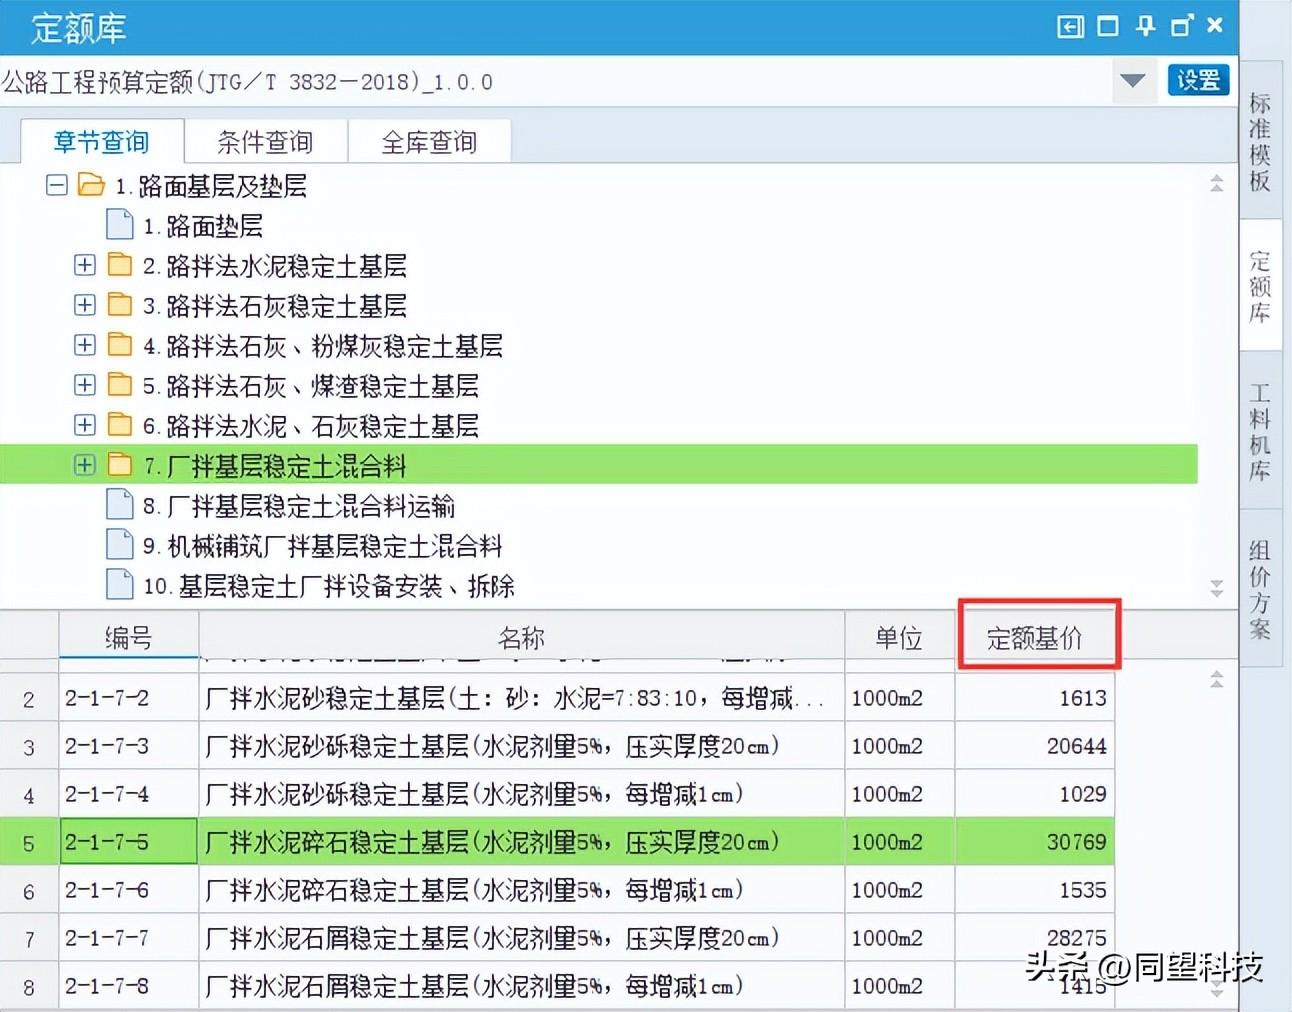1292x1012 pixels.
Task: Click row number 6 header
Action: pos(29,890)
